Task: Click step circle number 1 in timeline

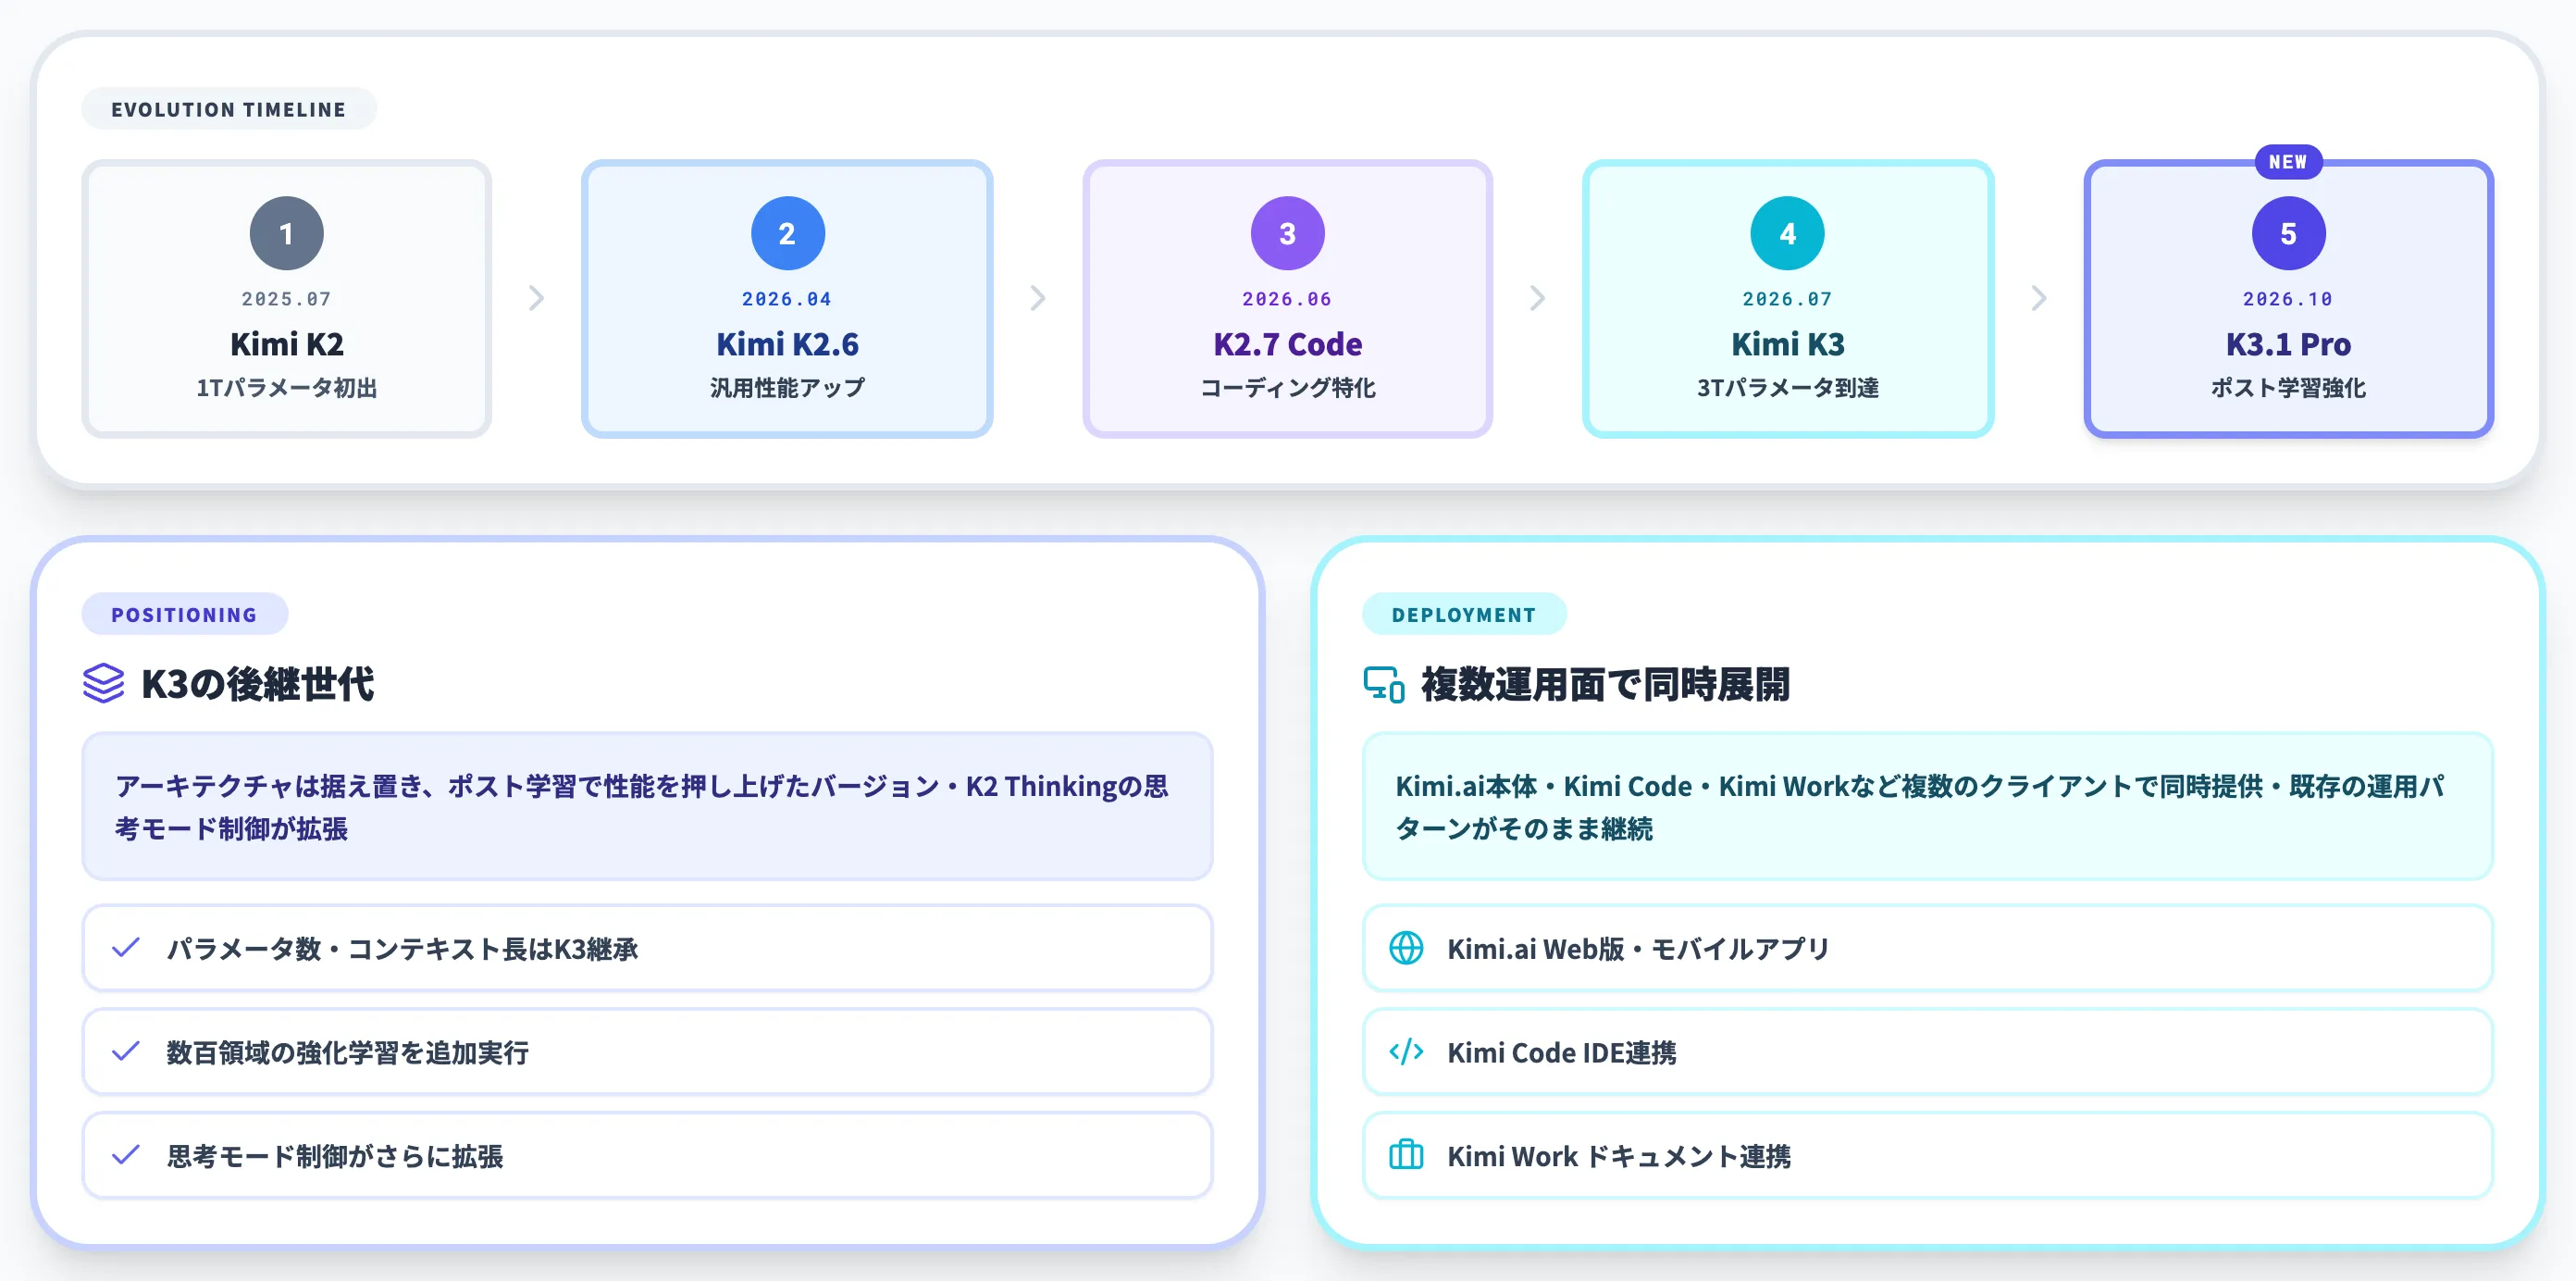Action: pos(287,233)
